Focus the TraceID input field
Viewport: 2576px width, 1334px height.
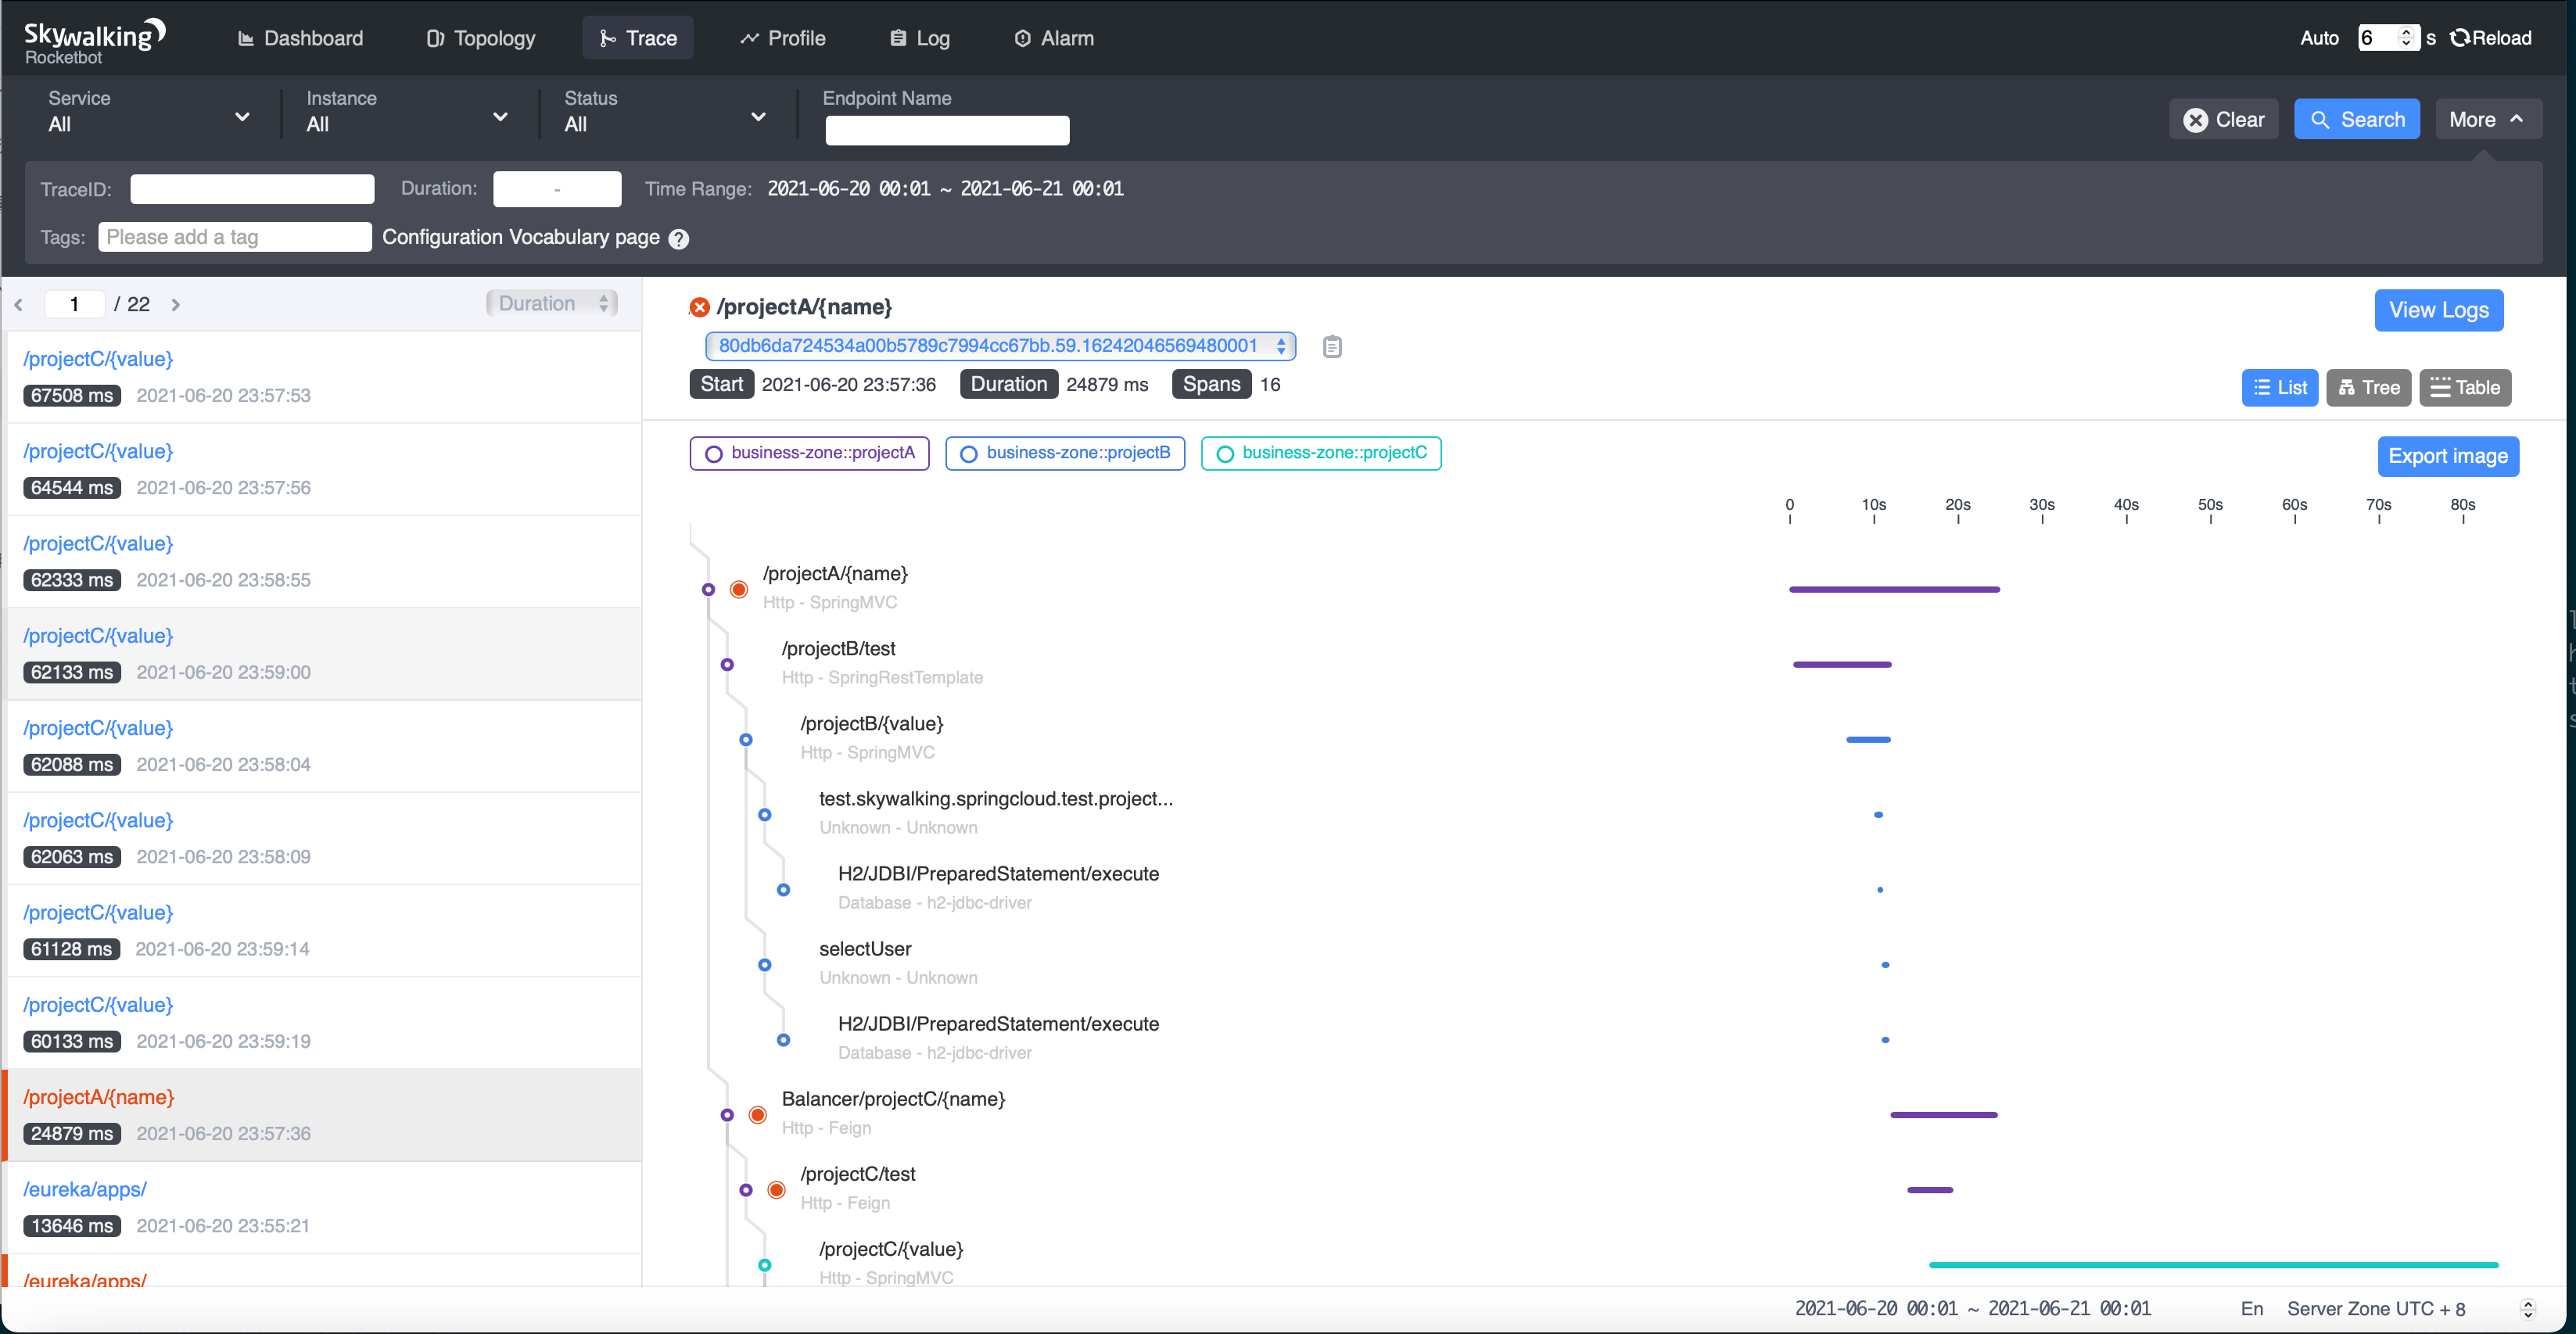pyautogui.click(x=252, y=189)
